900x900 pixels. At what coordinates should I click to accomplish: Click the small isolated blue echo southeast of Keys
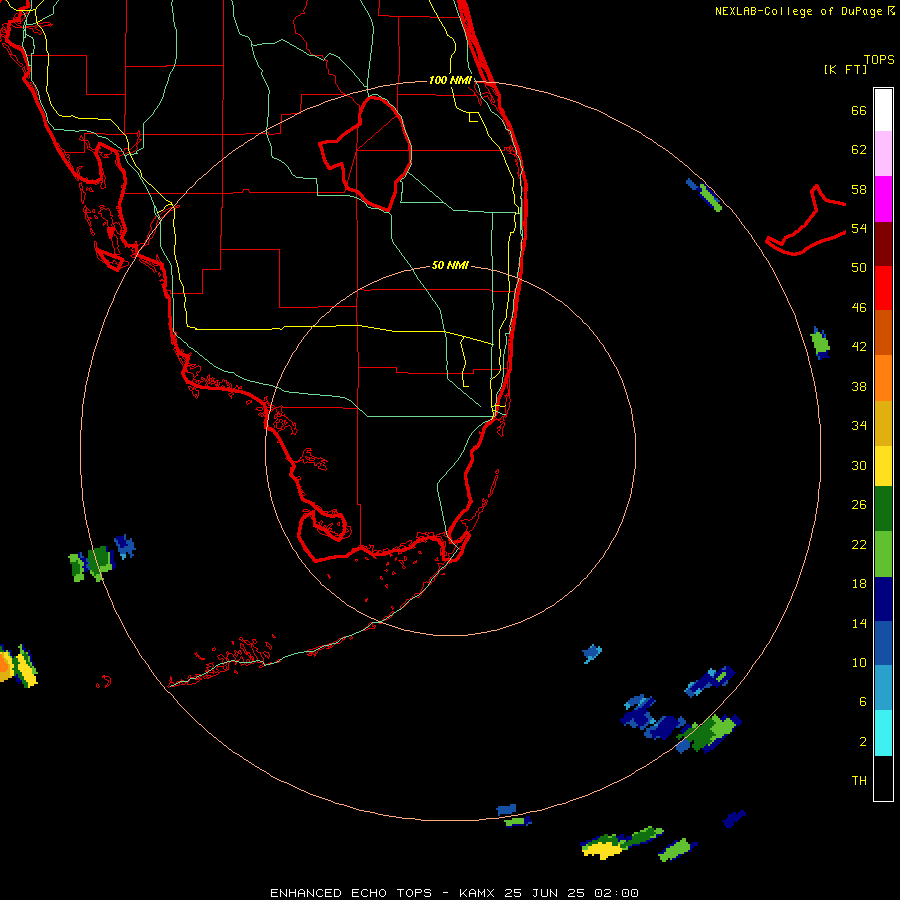pyautogui.click(x=592, y=653)
